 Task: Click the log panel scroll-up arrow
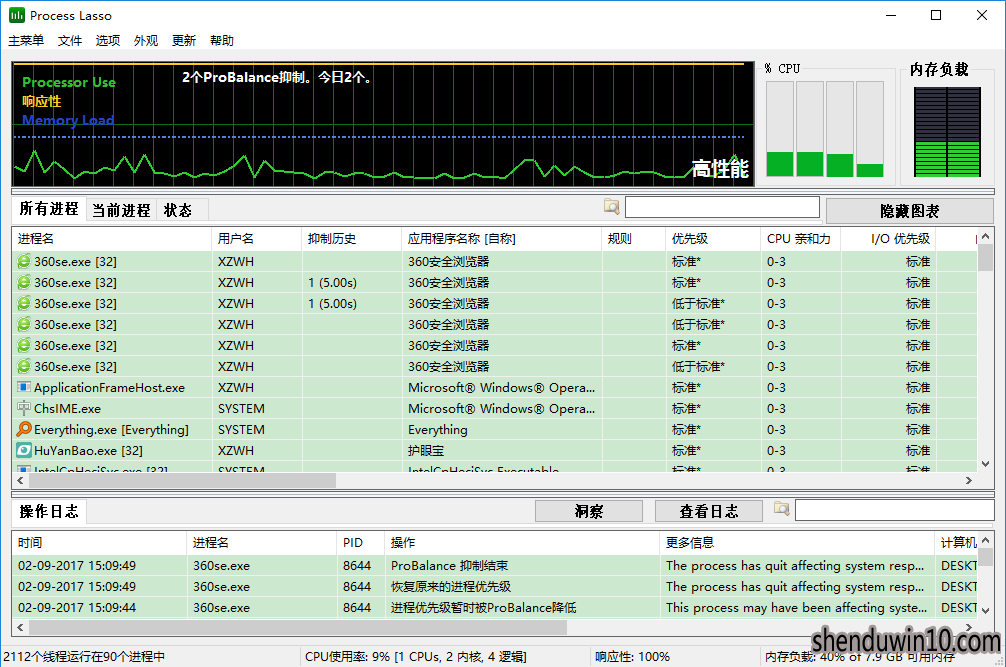pyautogui.click(x=985, y=540)
